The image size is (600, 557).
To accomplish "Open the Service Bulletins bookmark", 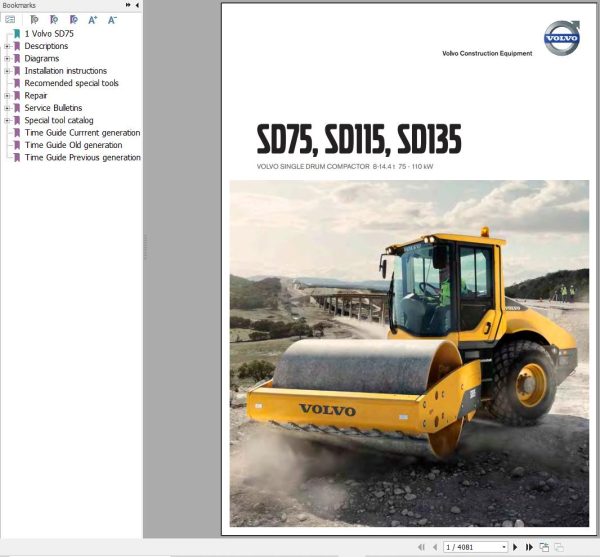I will click(53, 108).
